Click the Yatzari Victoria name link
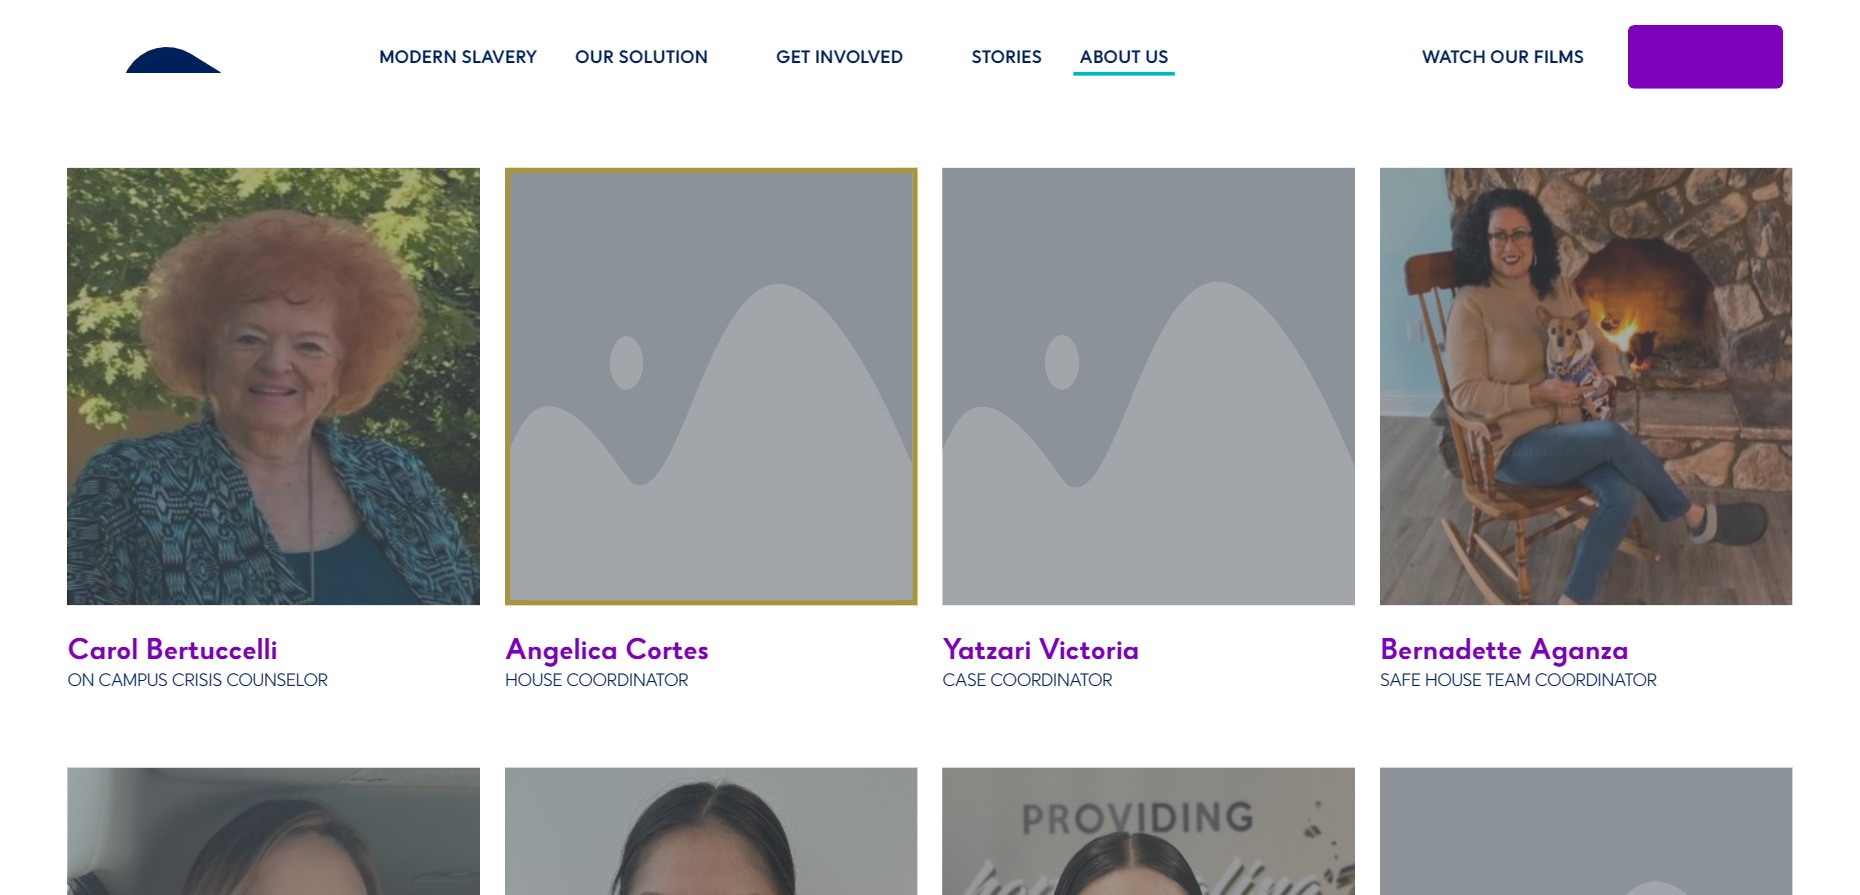 (1040, 650)
